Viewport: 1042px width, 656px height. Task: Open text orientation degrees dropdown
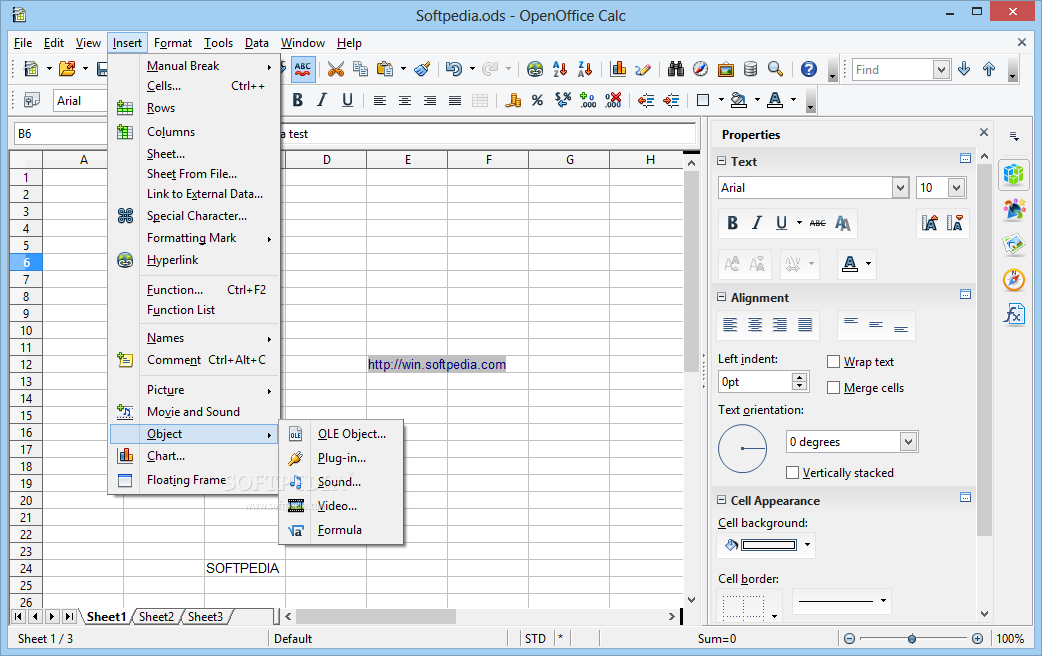pos(908,442)
